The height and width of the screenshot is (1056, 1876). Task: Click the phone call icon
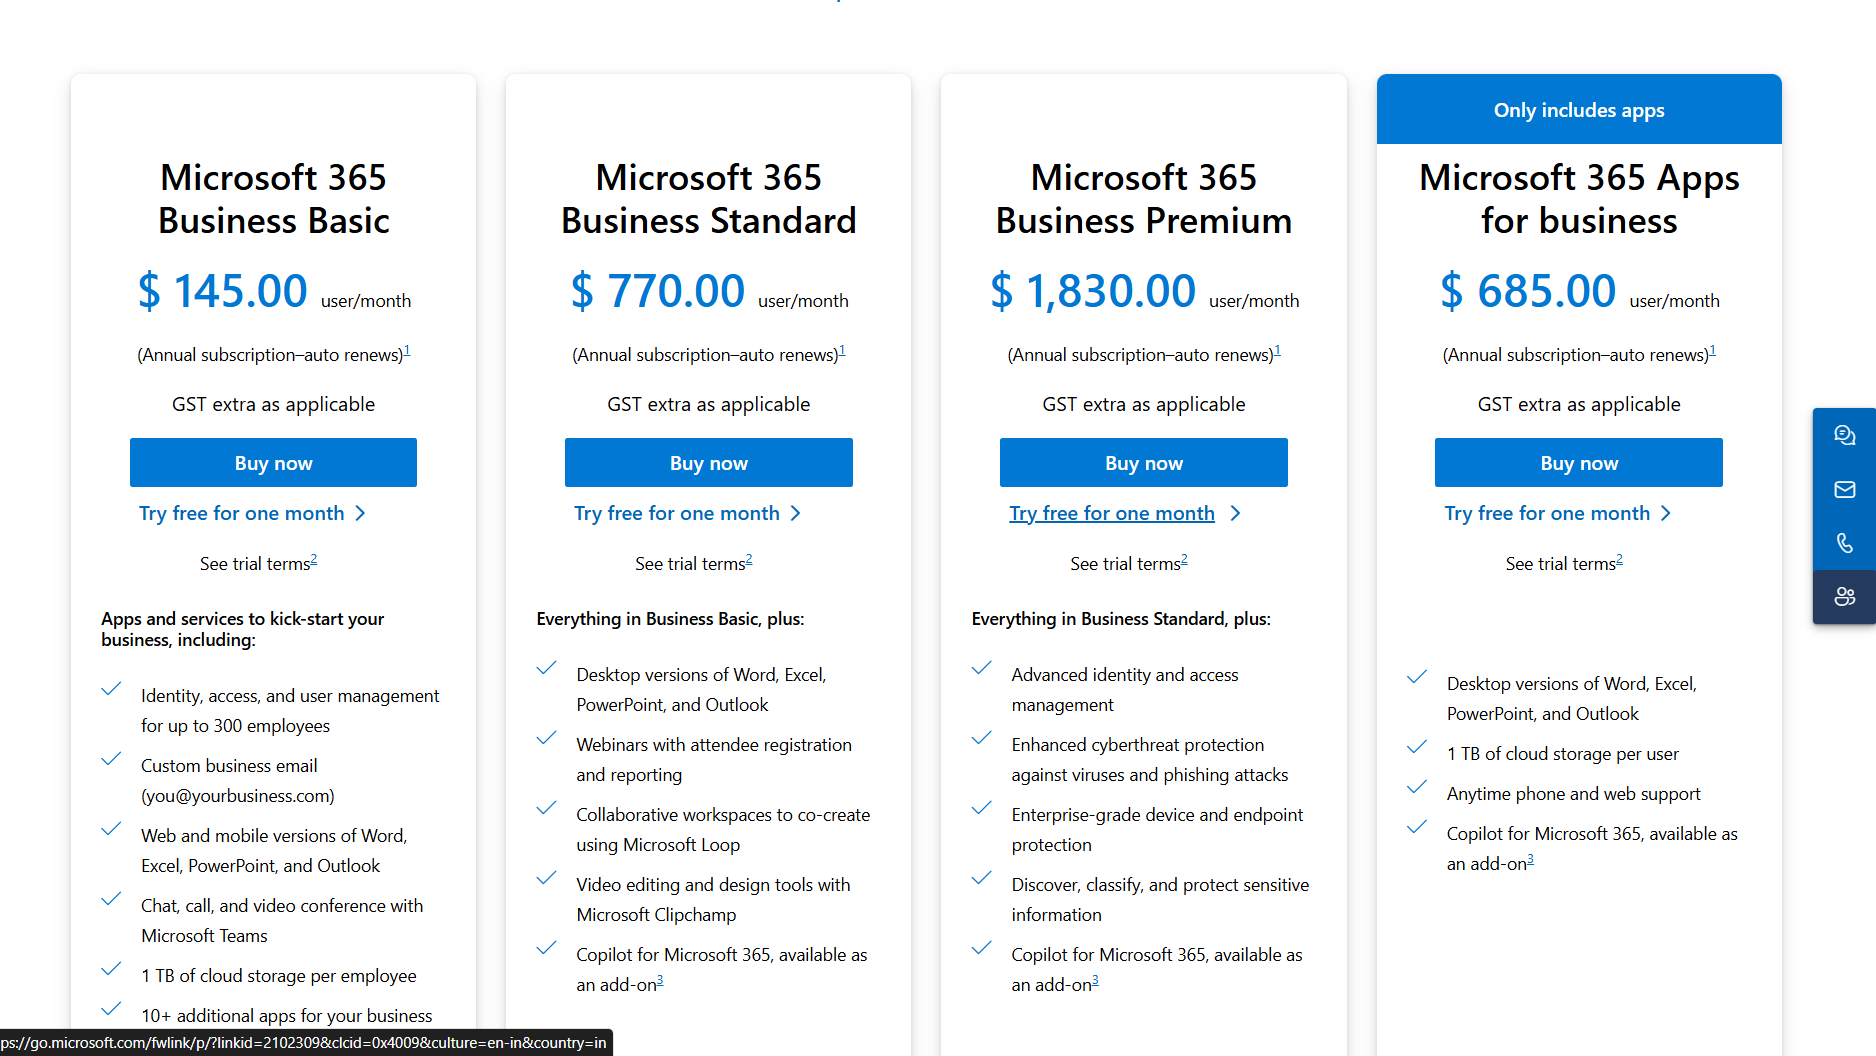coord(1844,543)
